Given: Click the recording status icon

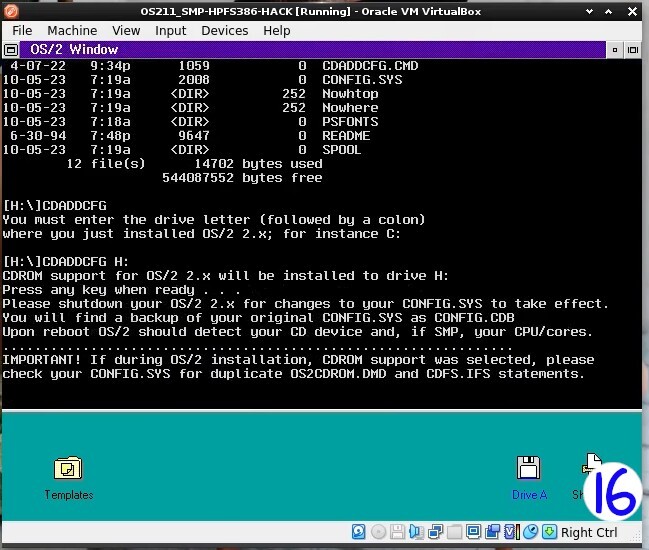Looking at the screenshot, I should [492, 532].
